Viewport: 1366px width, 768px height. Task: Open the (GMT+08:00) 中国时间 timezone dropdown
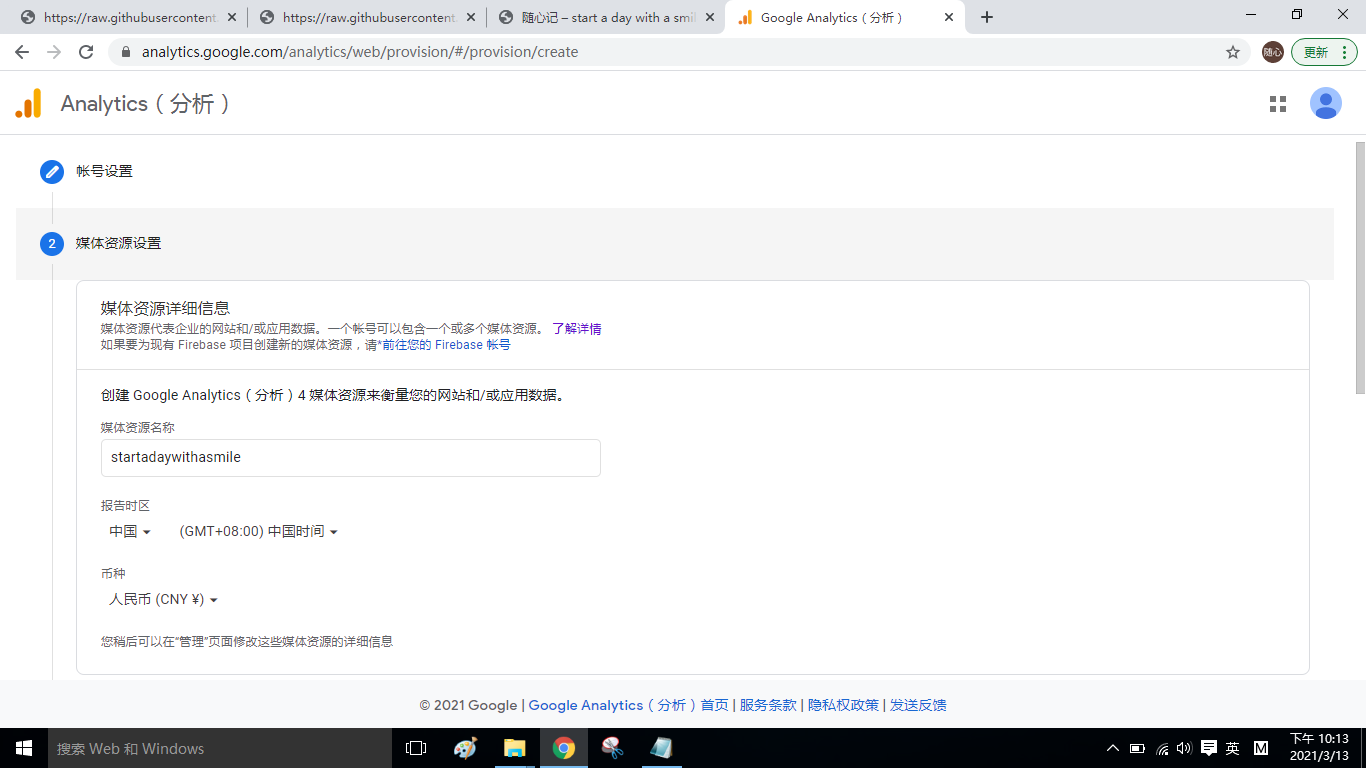click(256, 531)
